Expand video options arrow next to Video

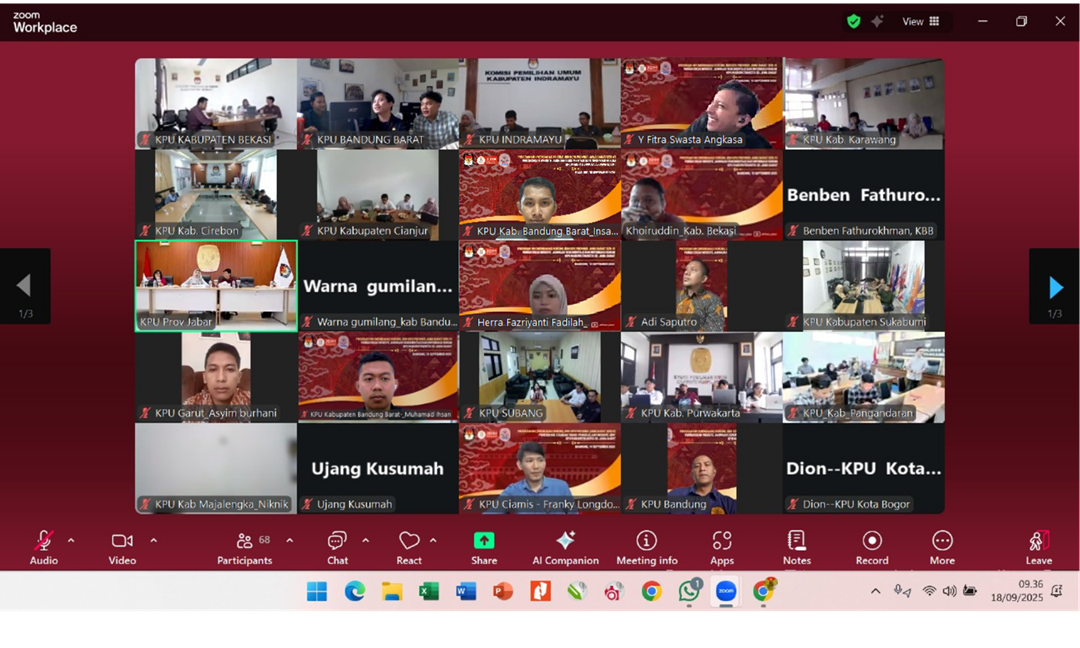point(153,541)
